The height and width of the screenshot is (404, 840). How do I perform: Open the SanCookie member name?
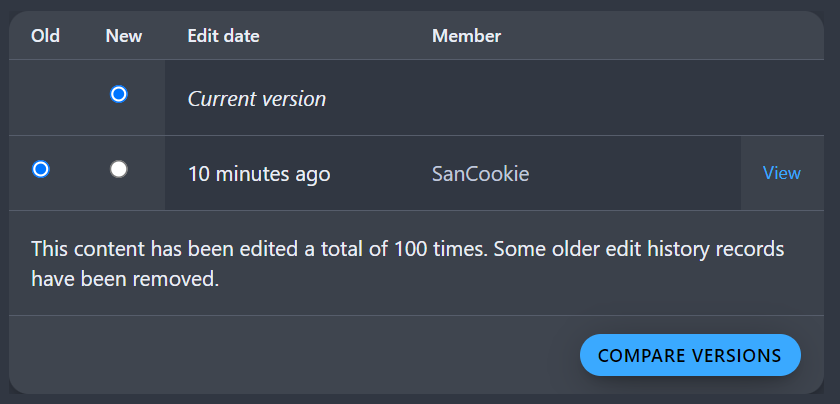481,174
